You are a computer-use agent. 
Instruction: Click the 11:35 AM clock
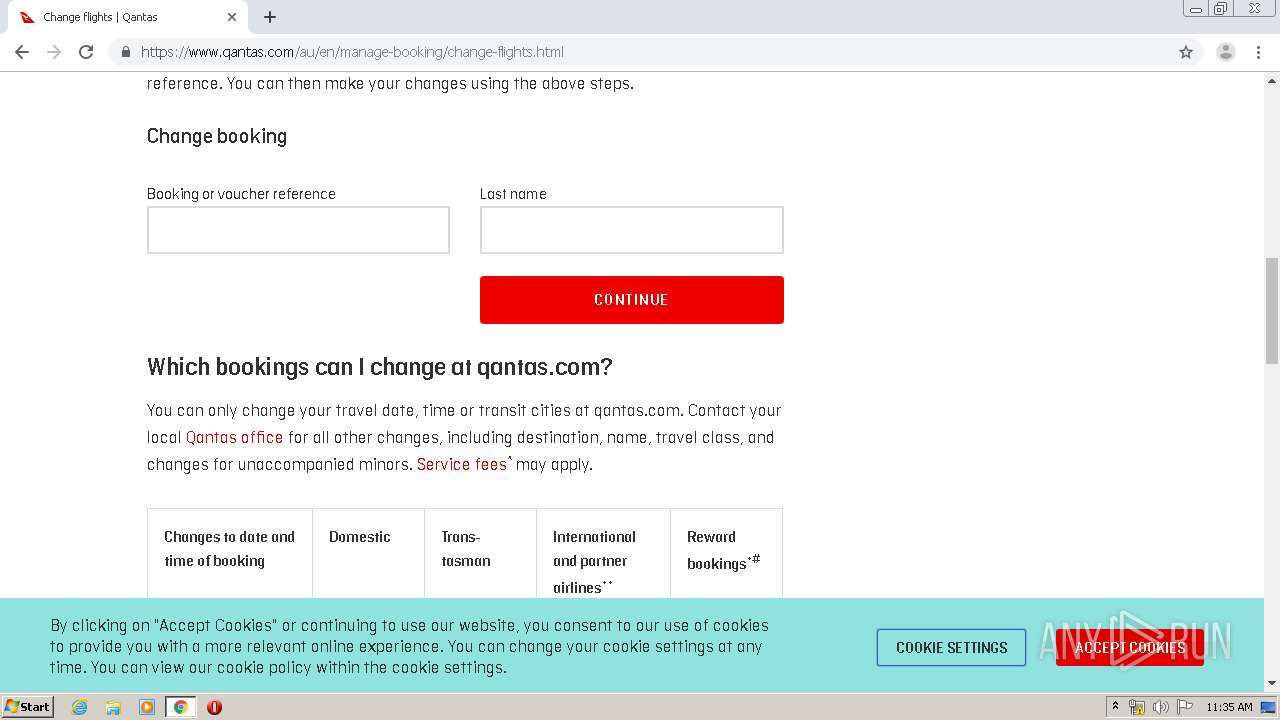(x=1229, y=707)
